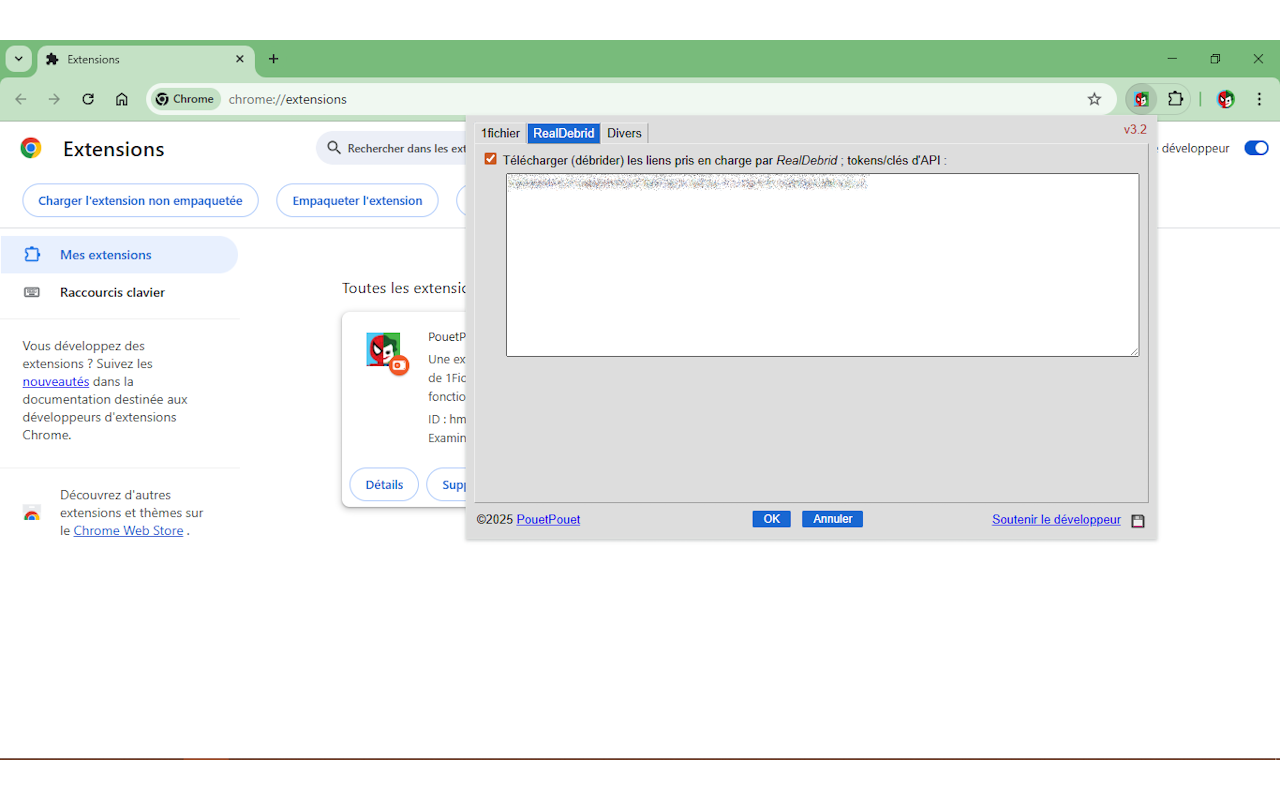Follow the nouveautés link
The width and height of the screenshot is (1280, 800).
(x=56, y=381)
